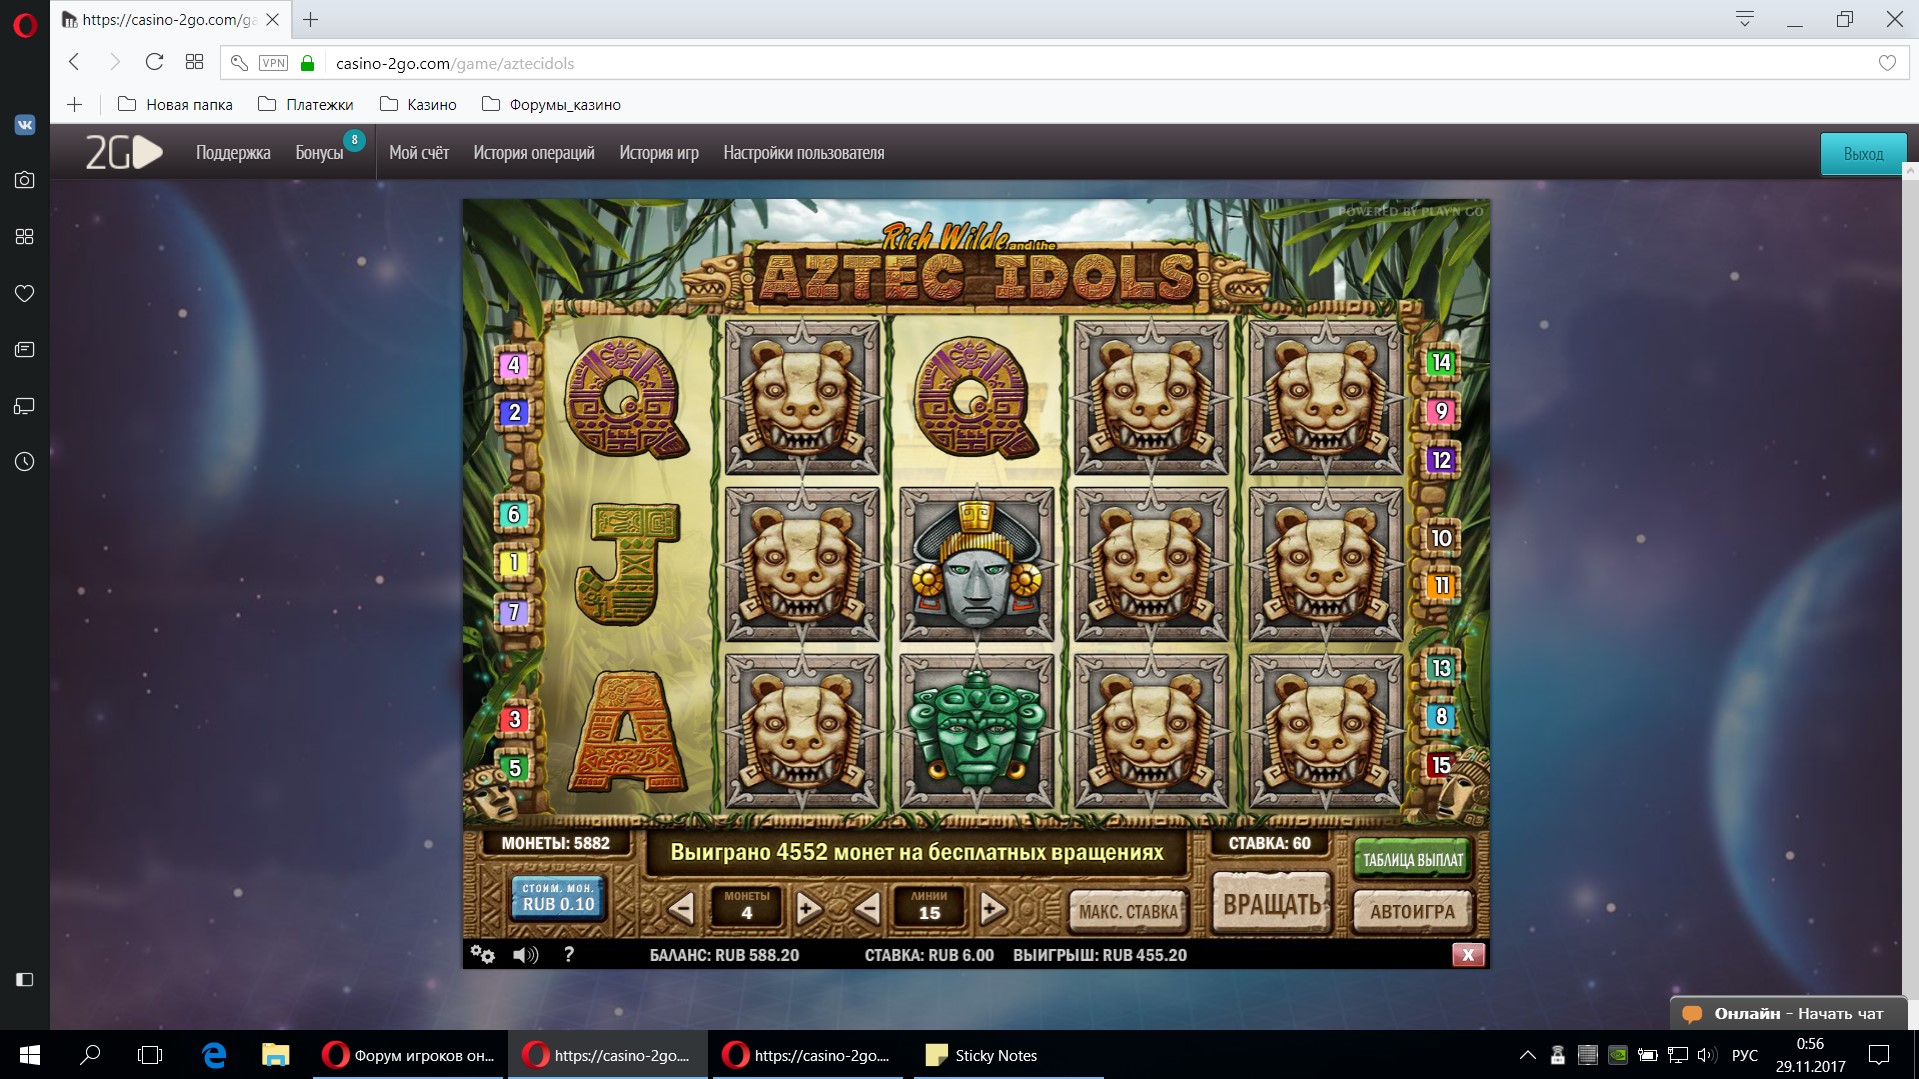
Task: Close the game with the red X
Action: click(x=1467, y=955)
